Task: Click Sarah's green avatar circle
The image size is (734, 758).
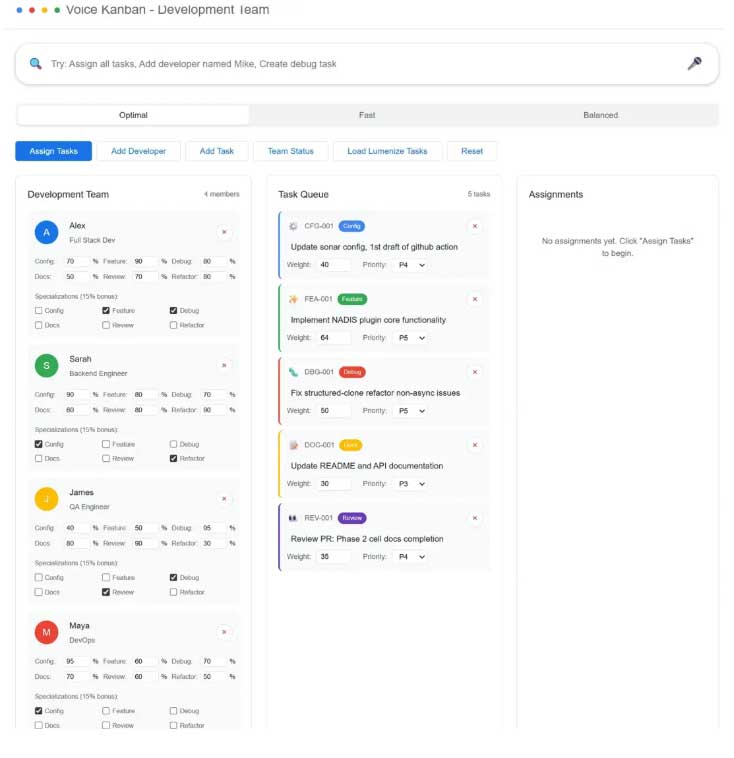Action: 46,366
